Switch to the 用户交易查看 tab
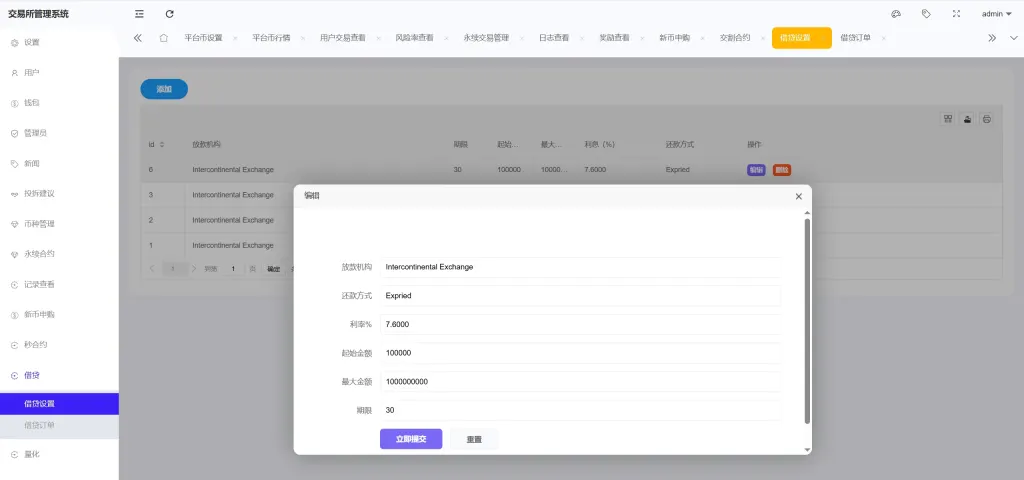 [343, 38]
